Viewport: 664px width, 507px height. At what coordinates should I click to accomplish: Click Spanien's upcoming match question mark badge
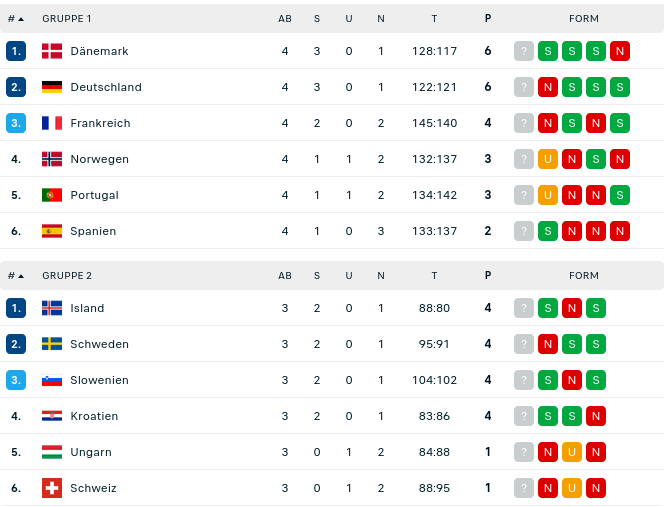(524, 231)
